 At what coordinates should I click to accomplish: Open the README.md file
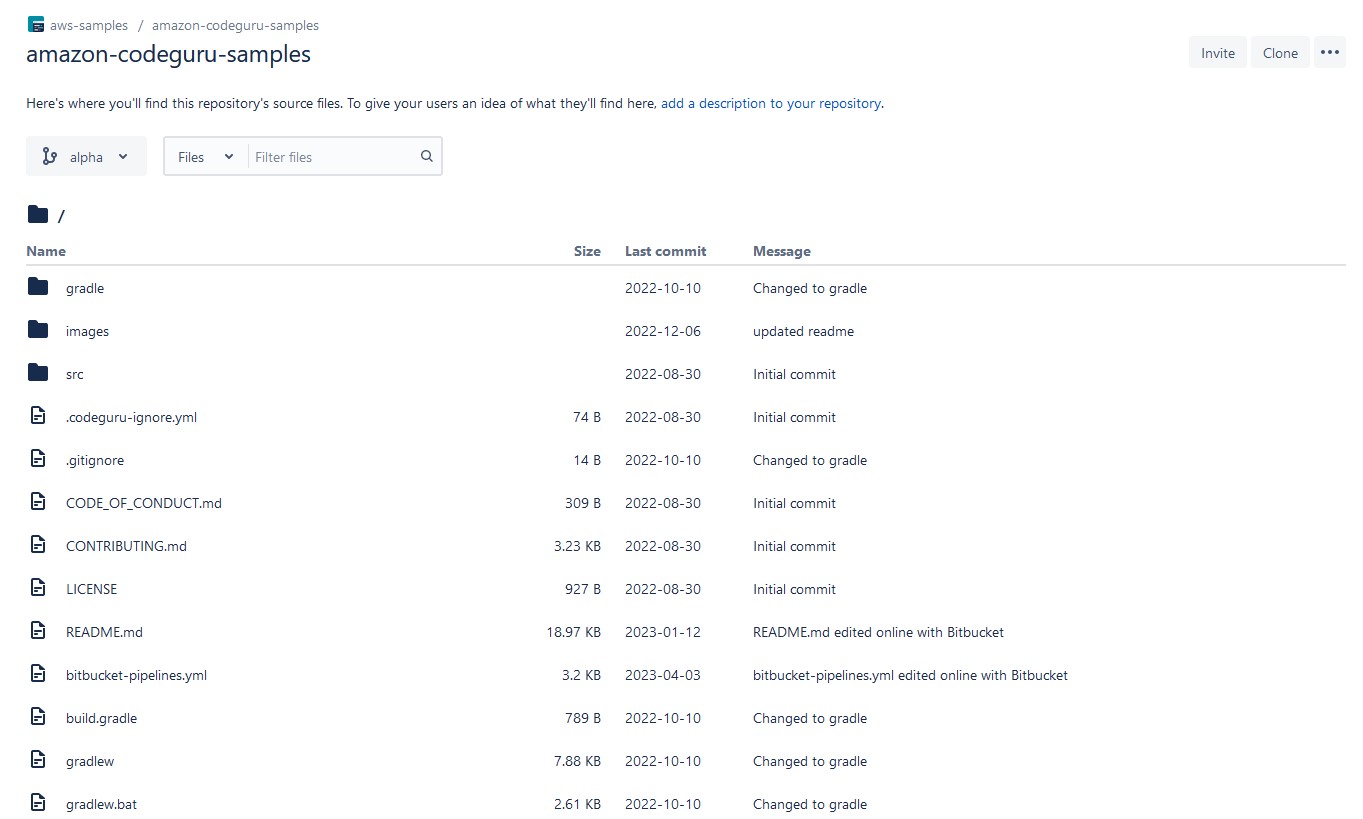point(104,632)
